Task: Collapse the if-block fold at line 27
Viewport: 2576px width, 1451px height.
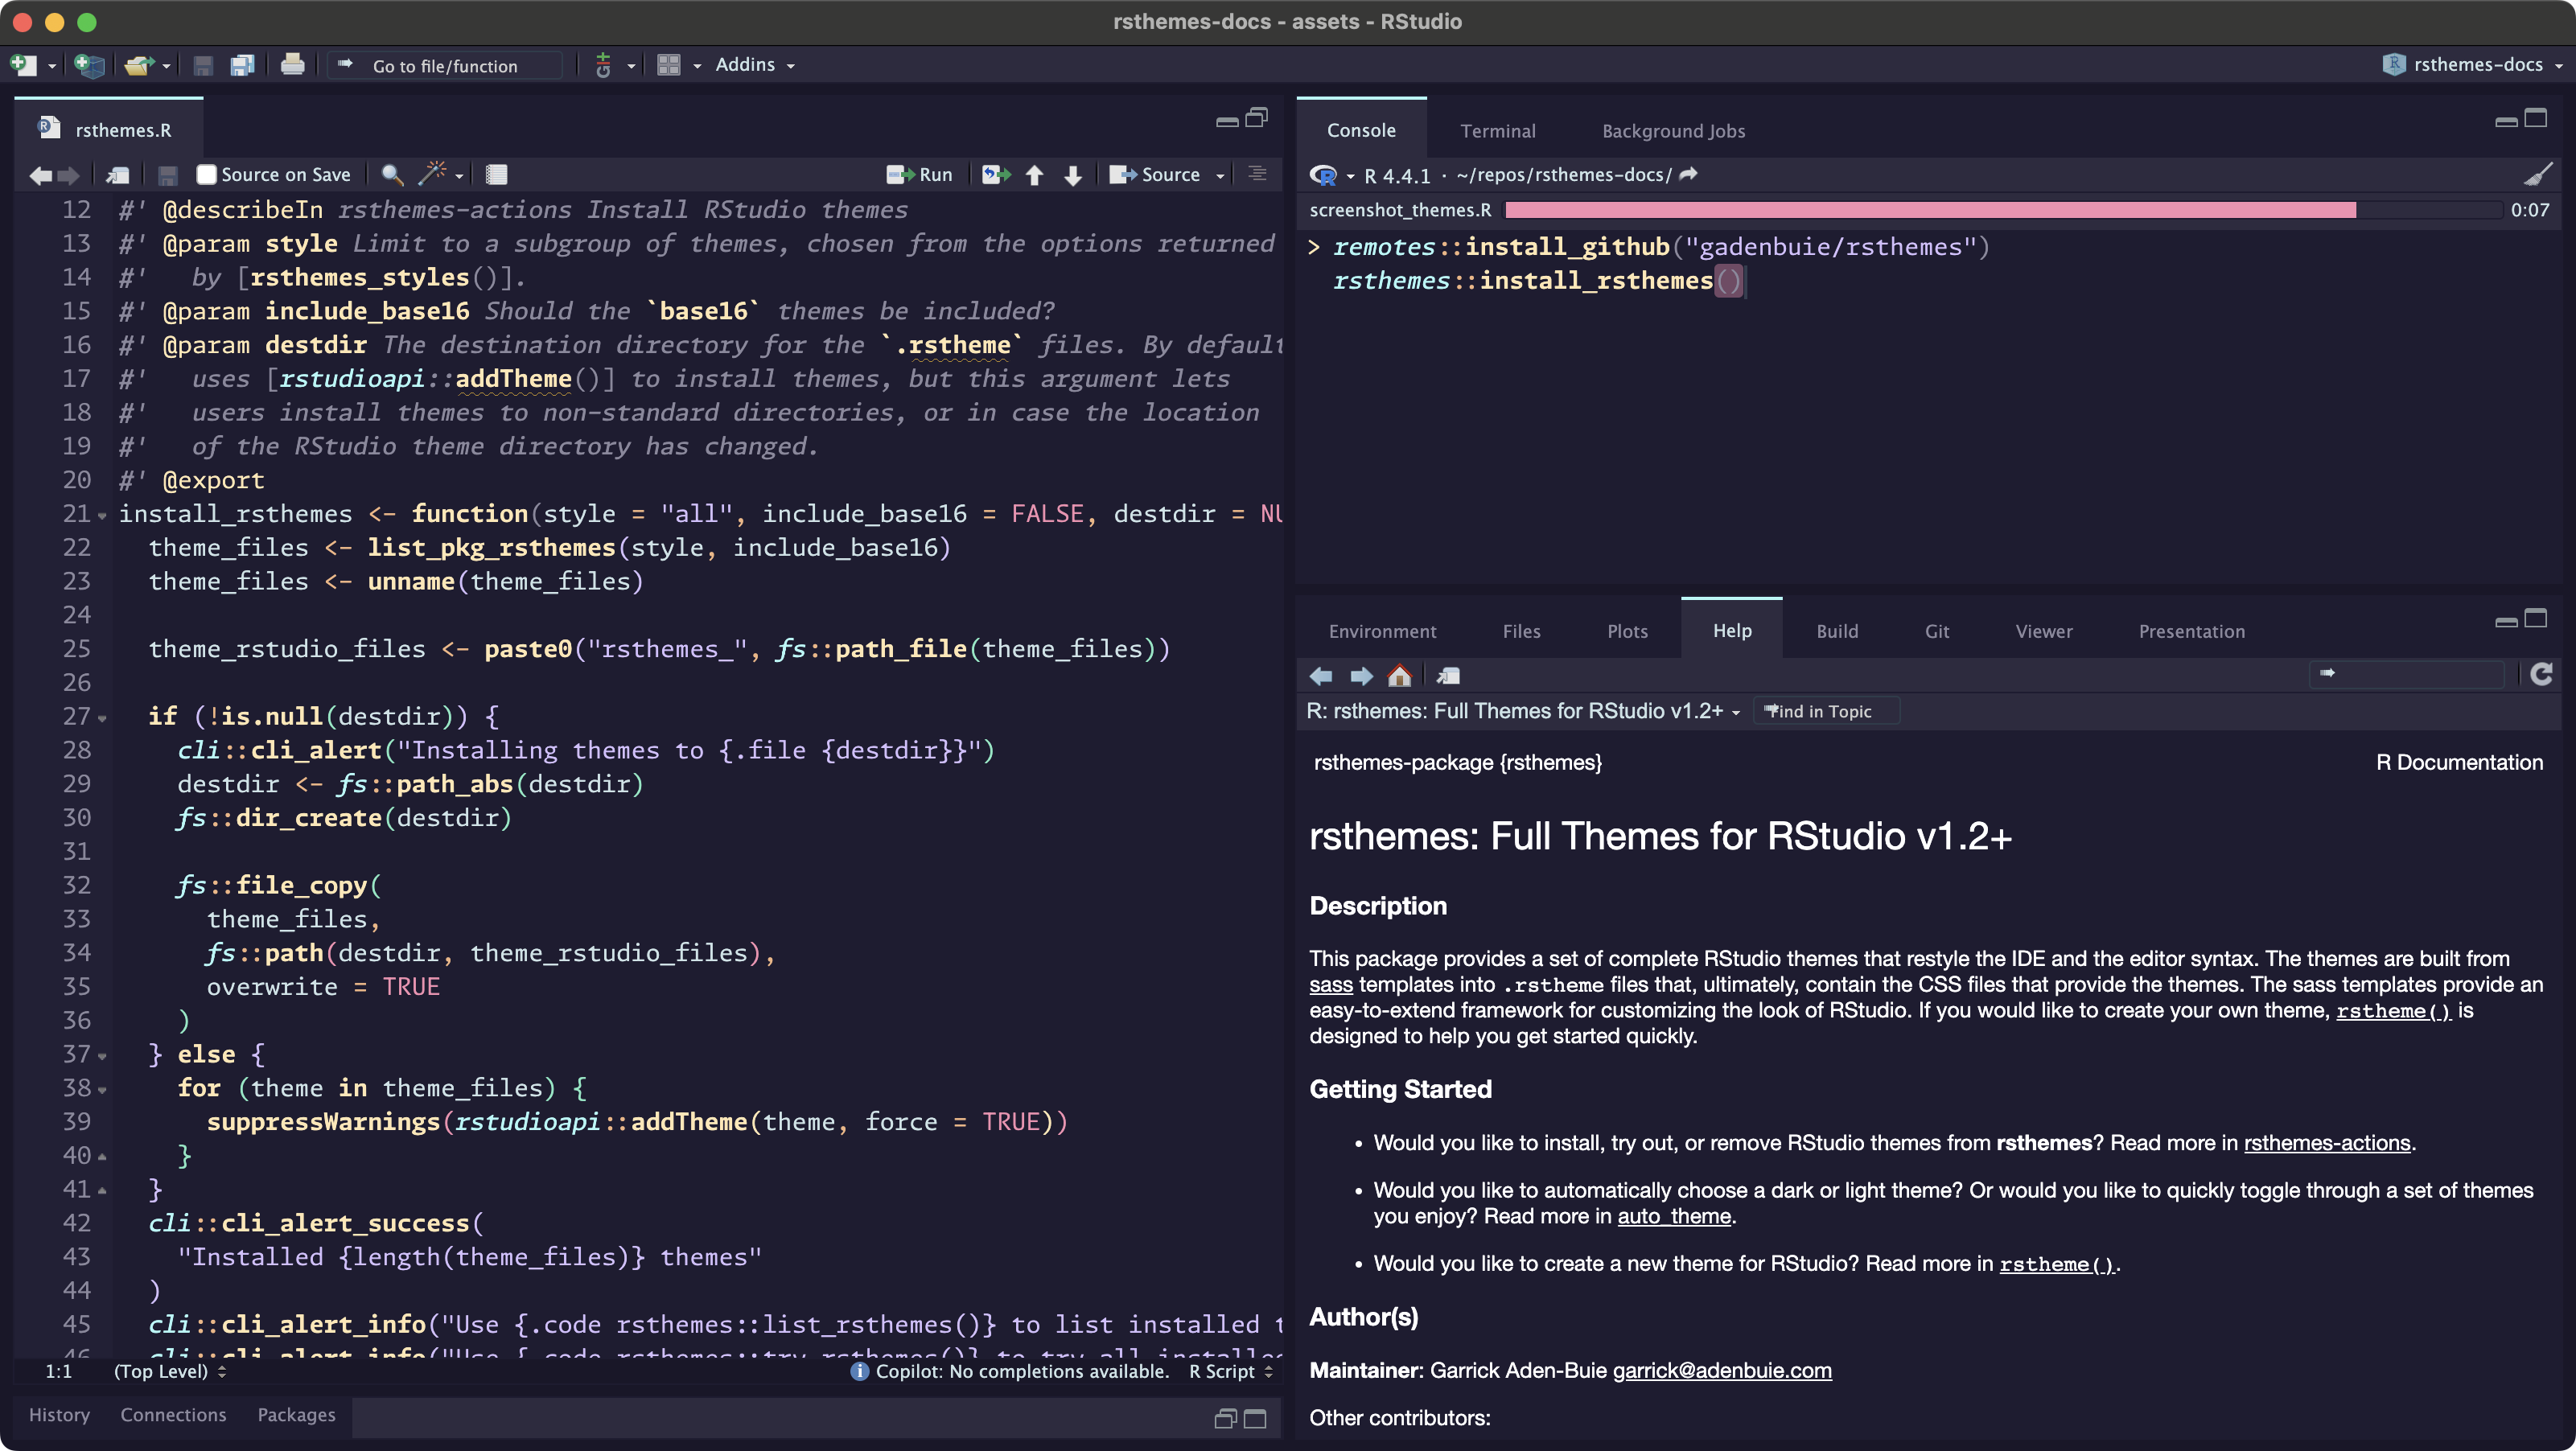Action: (102, 718)
